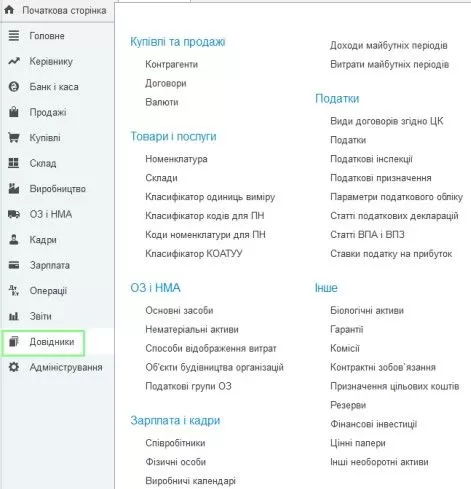Click the Продажі shopping bag icon
The image size is (471, 489).
click(14, 112)
